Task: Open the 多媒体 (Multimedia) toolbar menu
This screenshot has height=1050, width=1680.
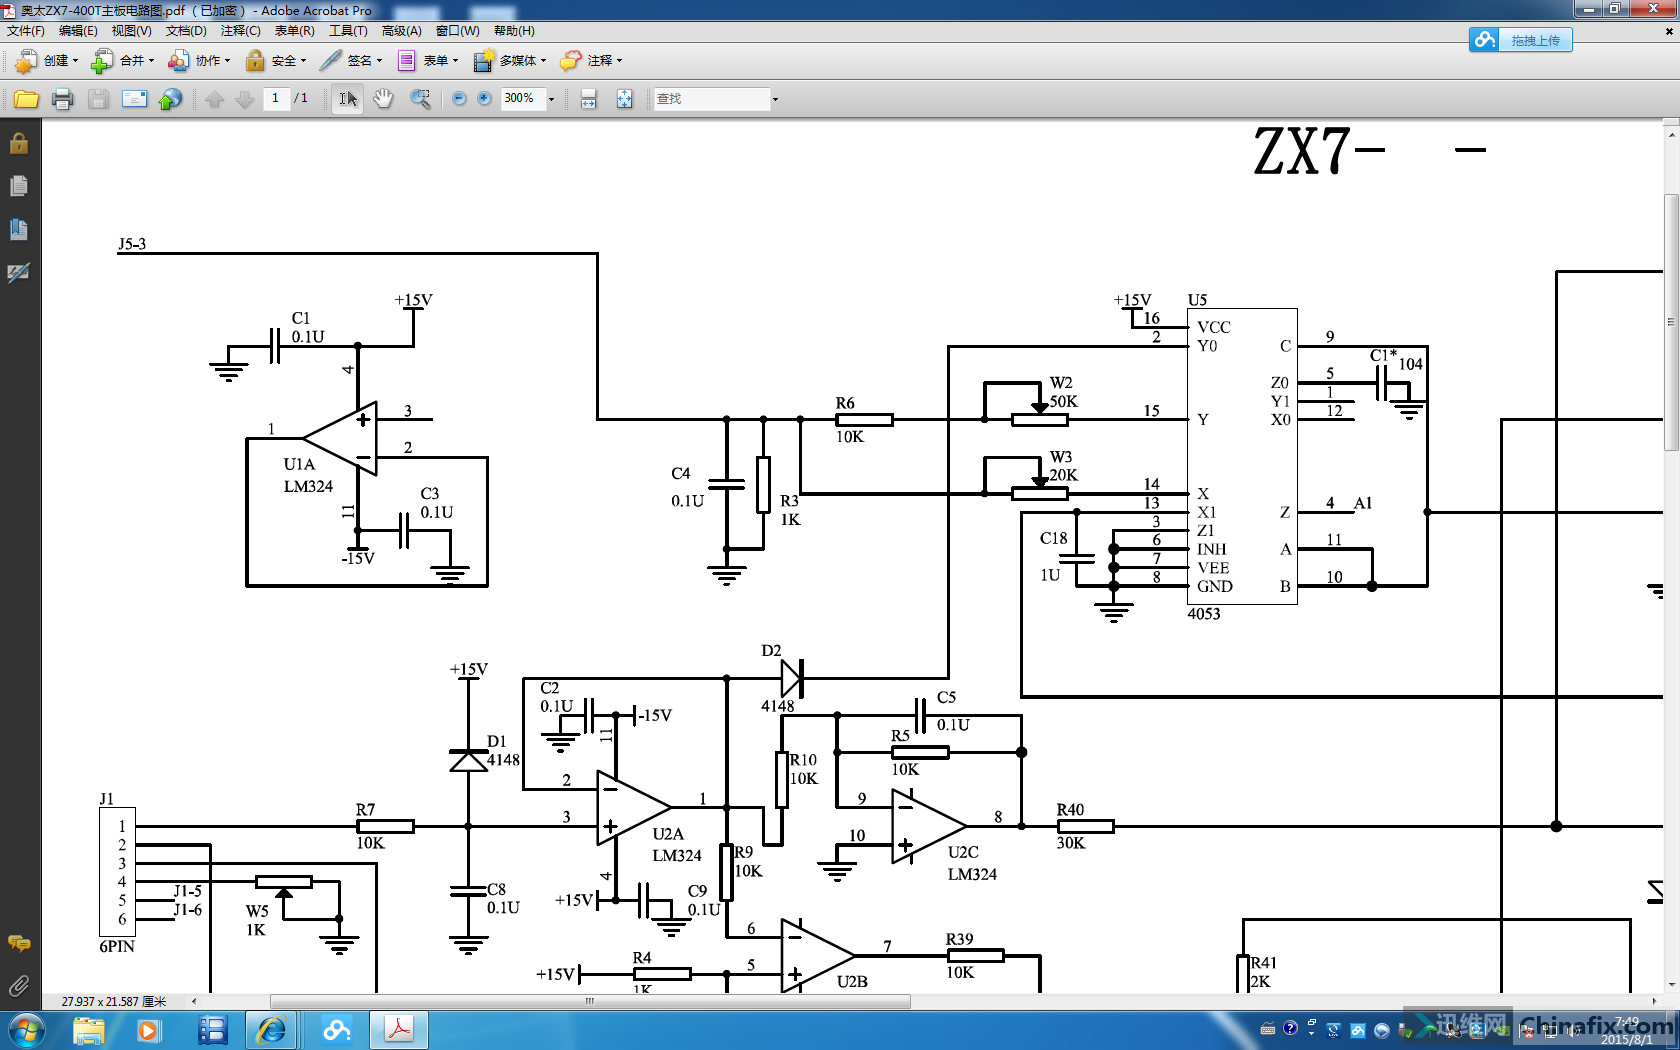Action: click(510, 61)
